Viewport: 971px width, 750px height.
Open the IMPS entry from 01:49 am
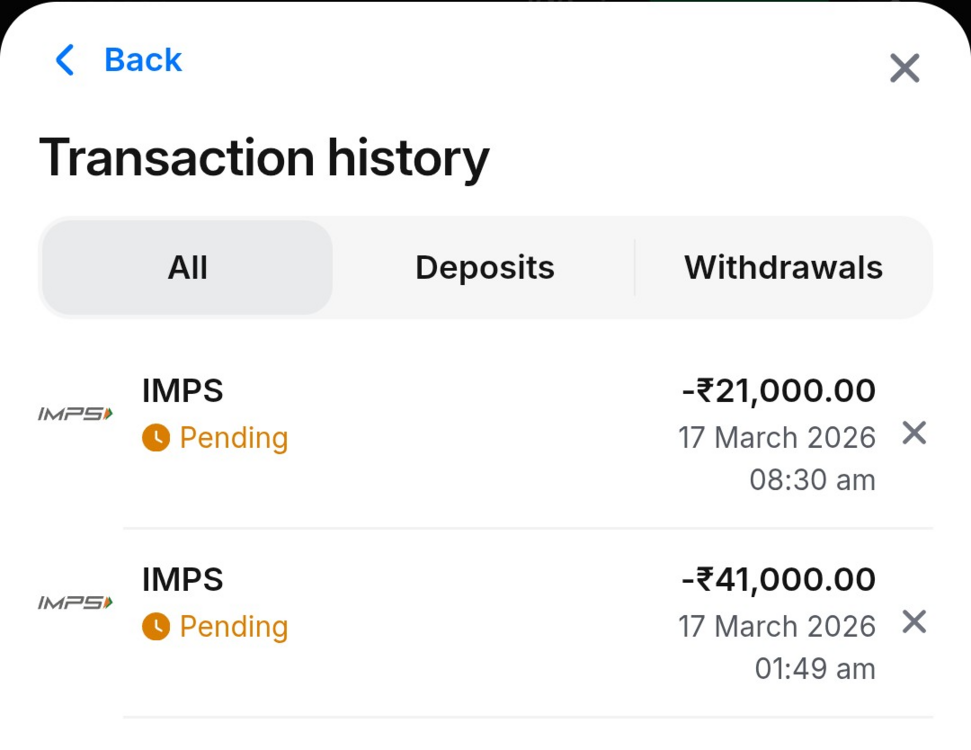tap(183, 580)
